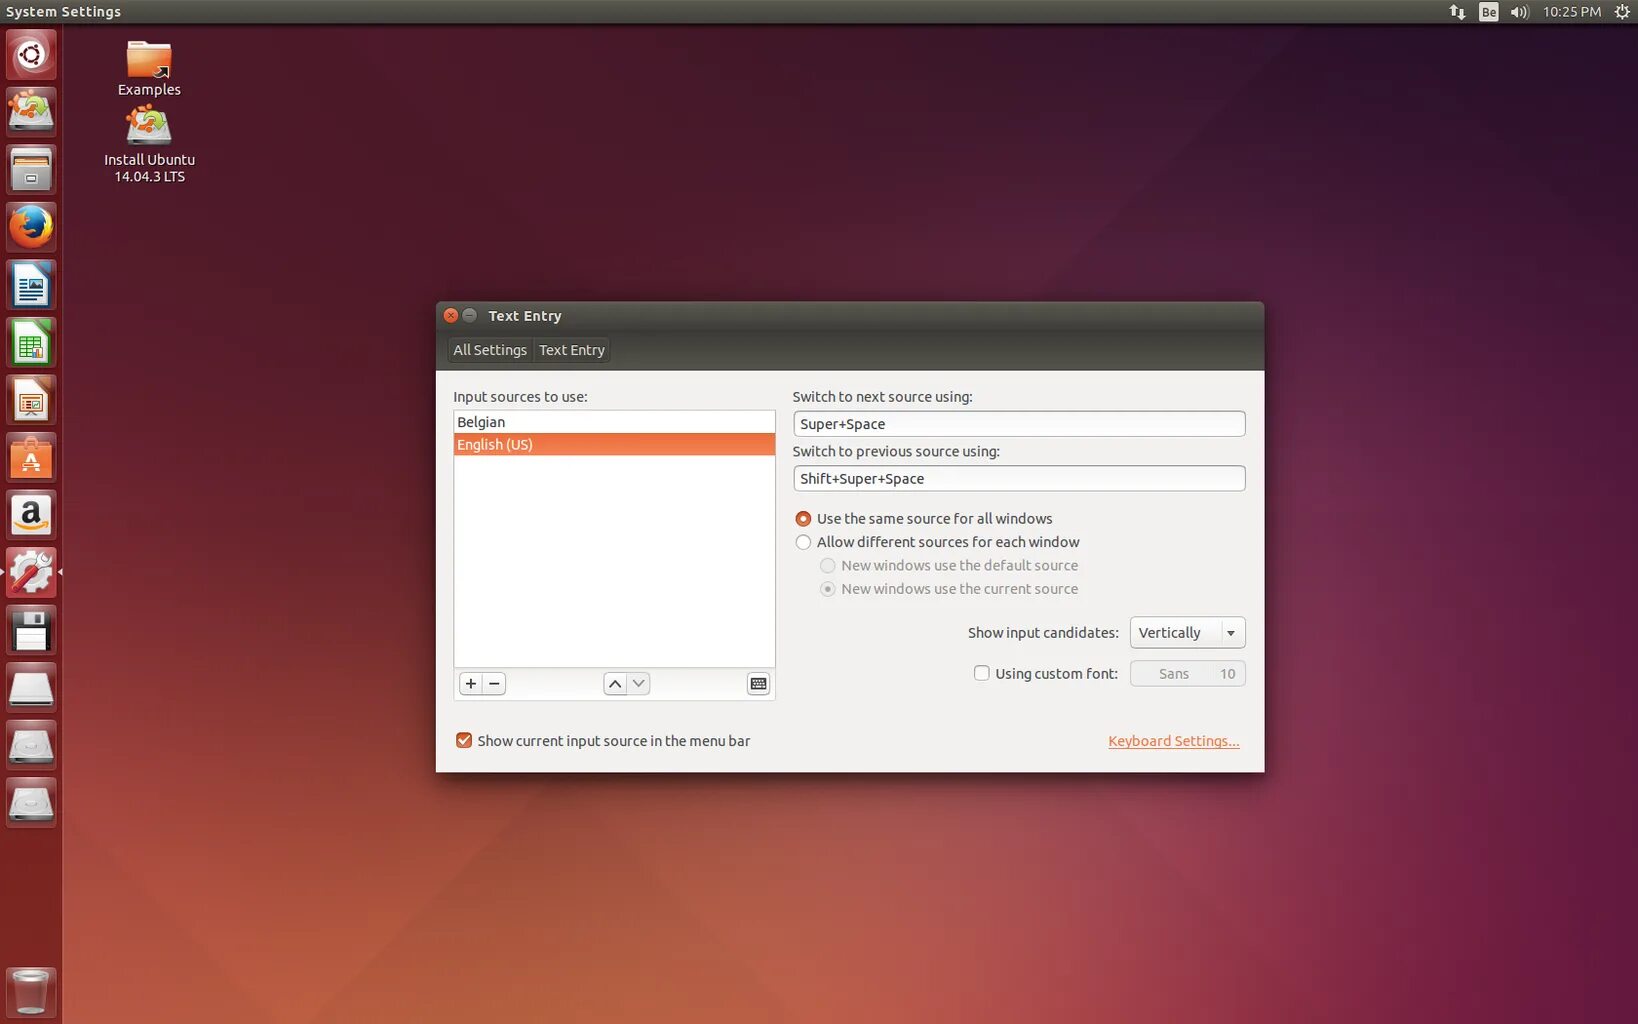
Task: Select Belgian in input sources list
Action: [614, 422]
